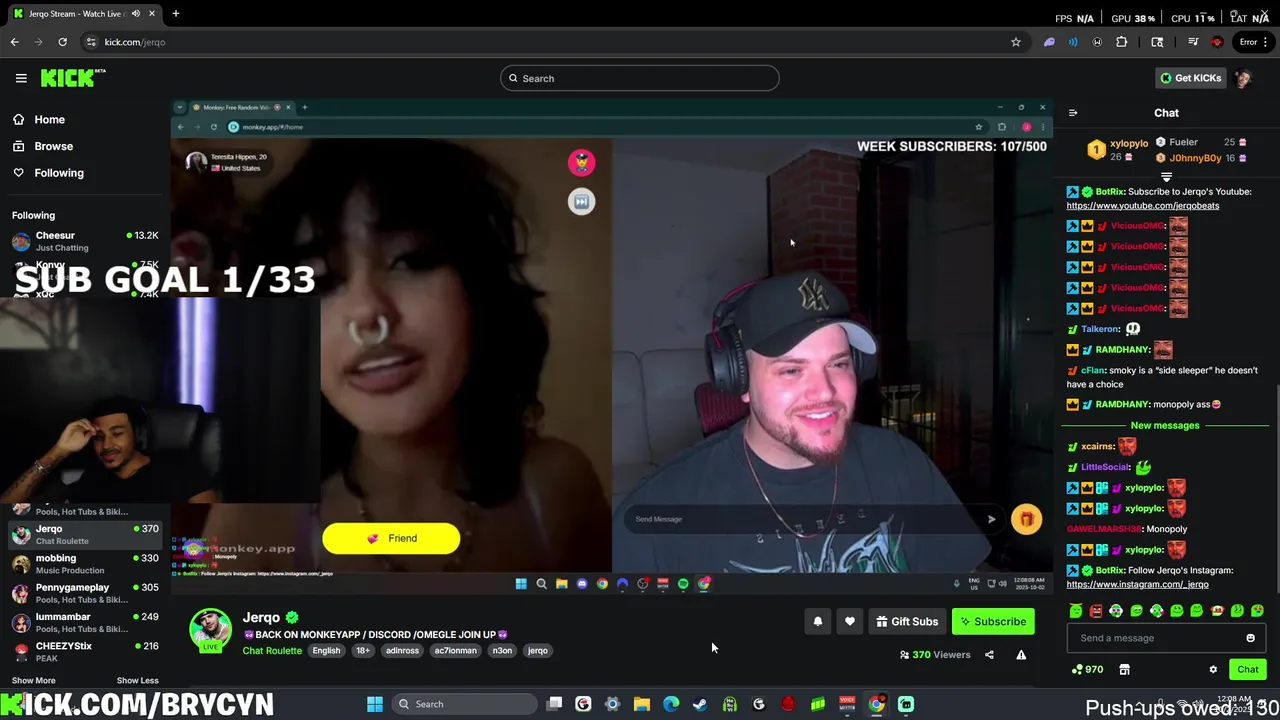
Task: Select the 18+ tag
Action: click(363, 651)
